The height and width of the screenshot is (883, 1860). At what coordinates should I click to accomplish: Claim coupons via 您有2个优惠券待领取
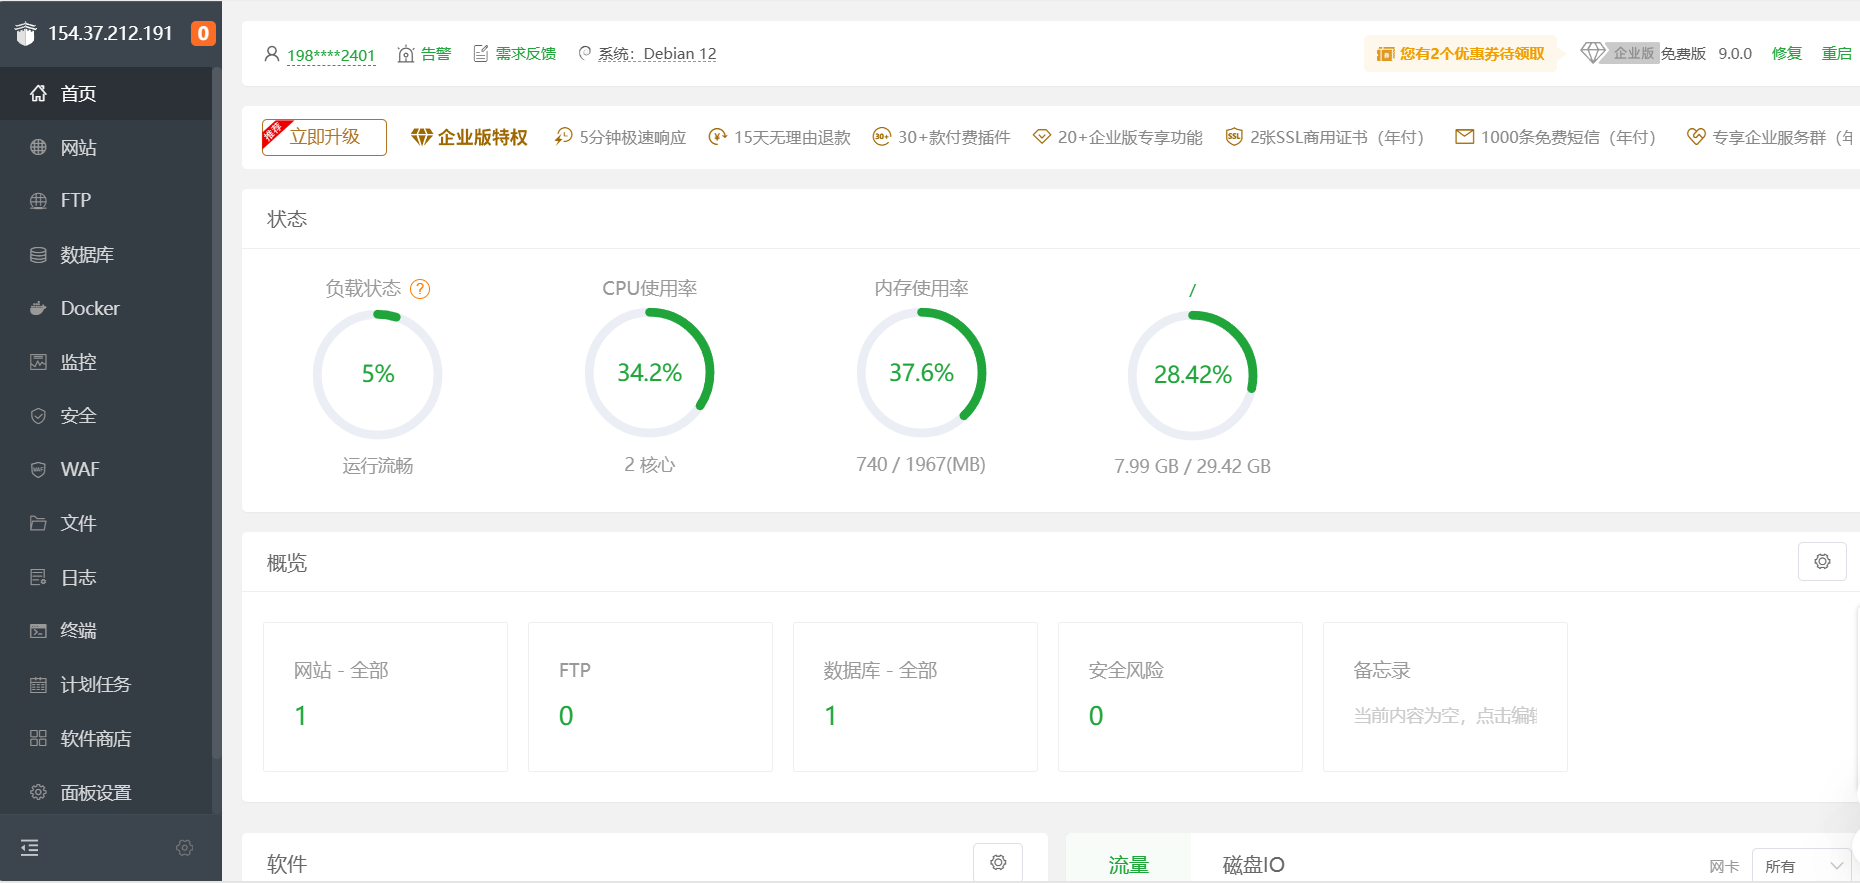pyautogui.click(x=1461, y=54)
